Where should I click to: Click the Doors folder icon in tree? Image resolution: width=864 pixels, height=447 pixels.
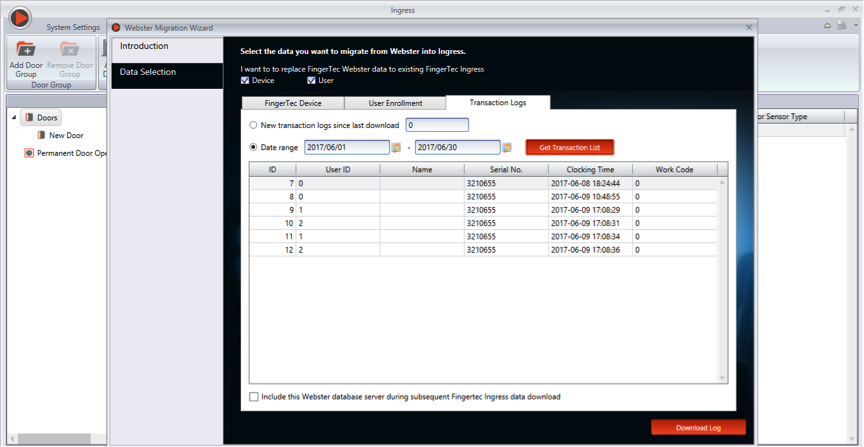(28, 117)
